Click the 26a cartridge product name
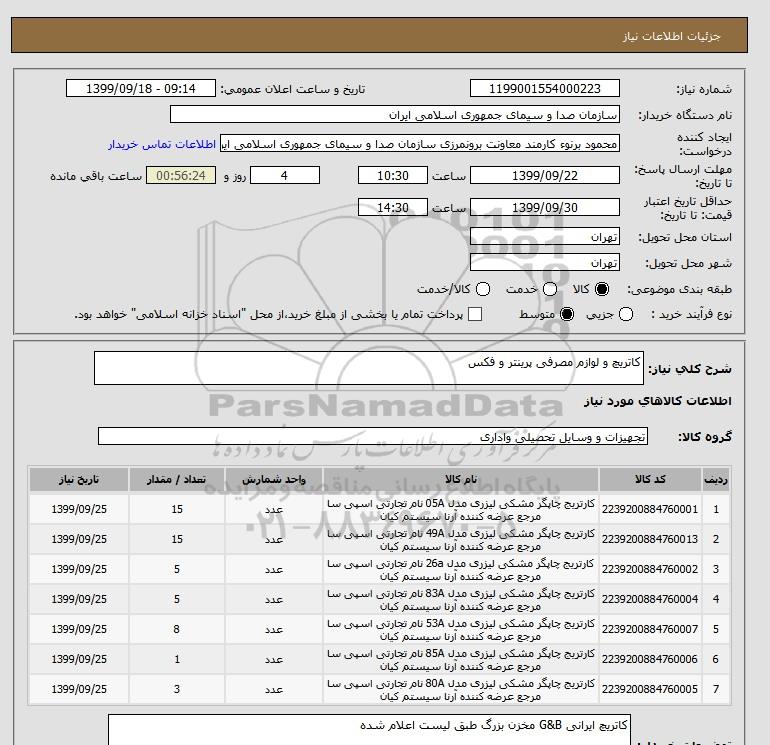 461,570
